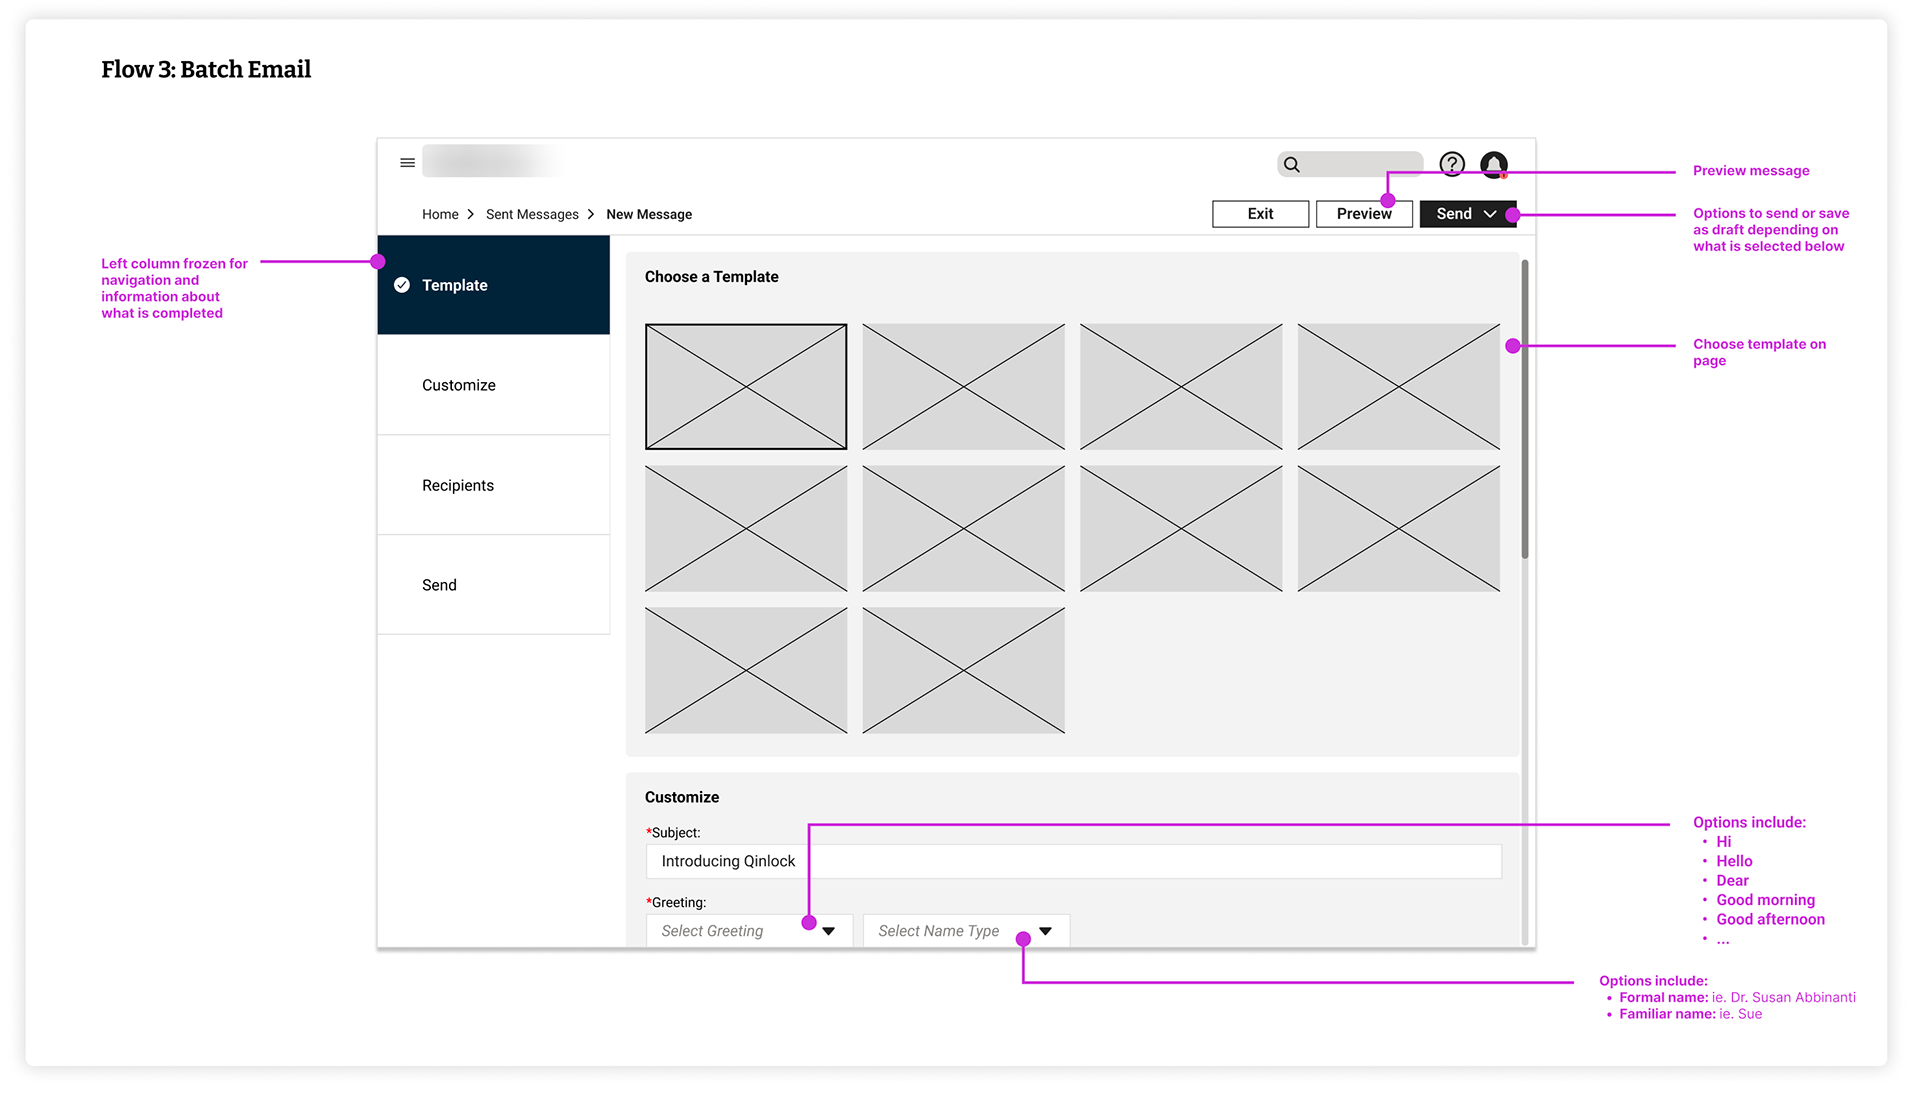Select the first outlined template thumbnail
Screen dimensions: 1920x1094
(746, 386)
